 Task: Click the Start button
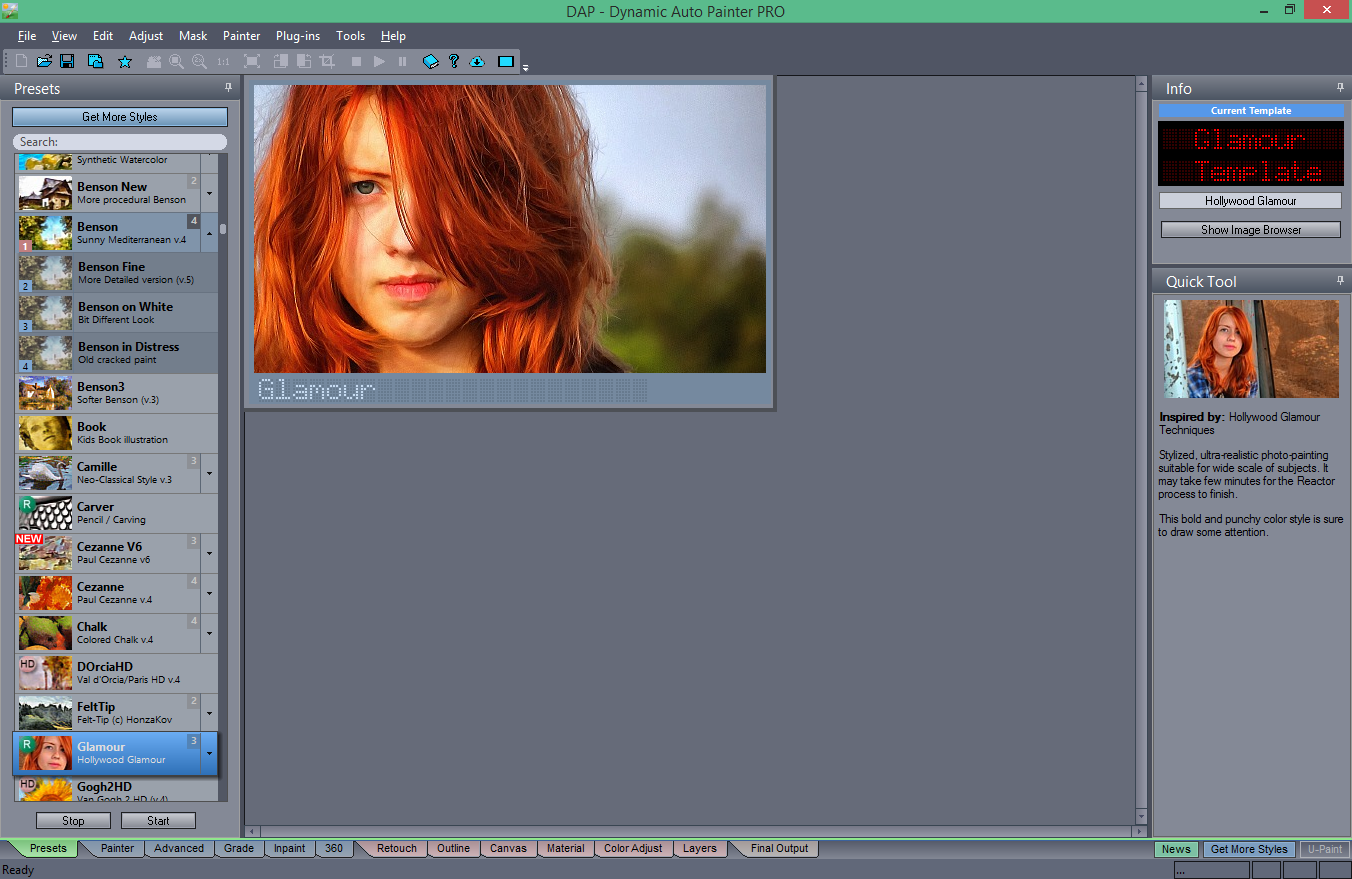coord(158,821)
